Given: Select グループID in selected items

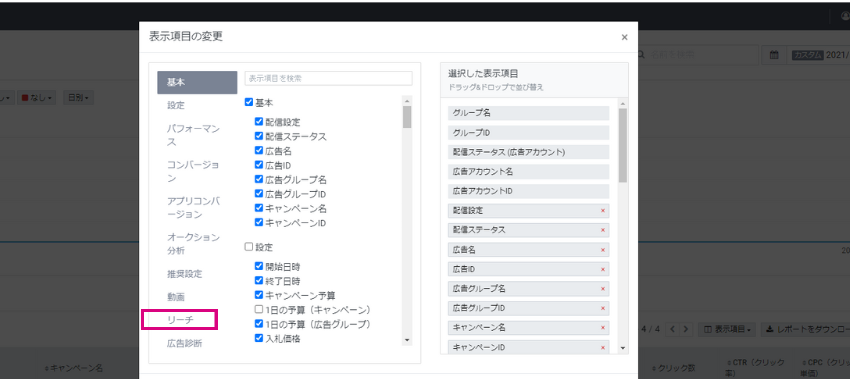Looking at the screenshot, I should click(x=529, y=132).
